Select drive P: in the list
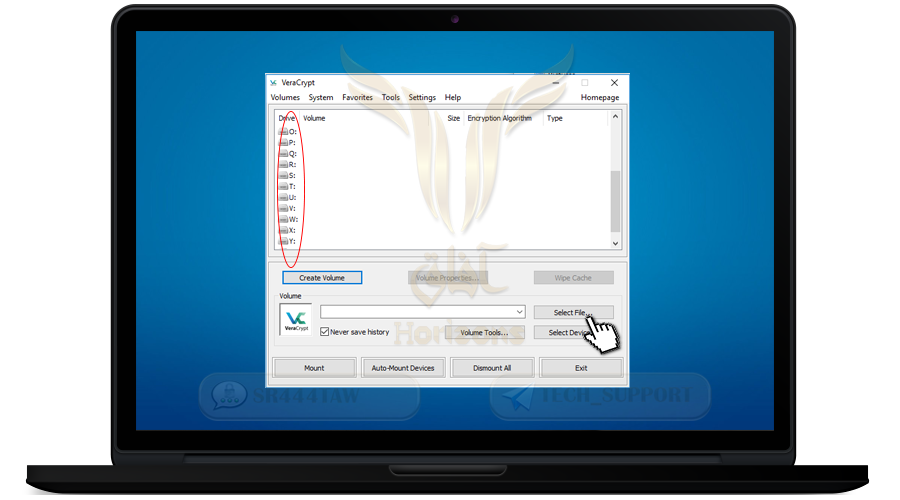 point(288,142)
